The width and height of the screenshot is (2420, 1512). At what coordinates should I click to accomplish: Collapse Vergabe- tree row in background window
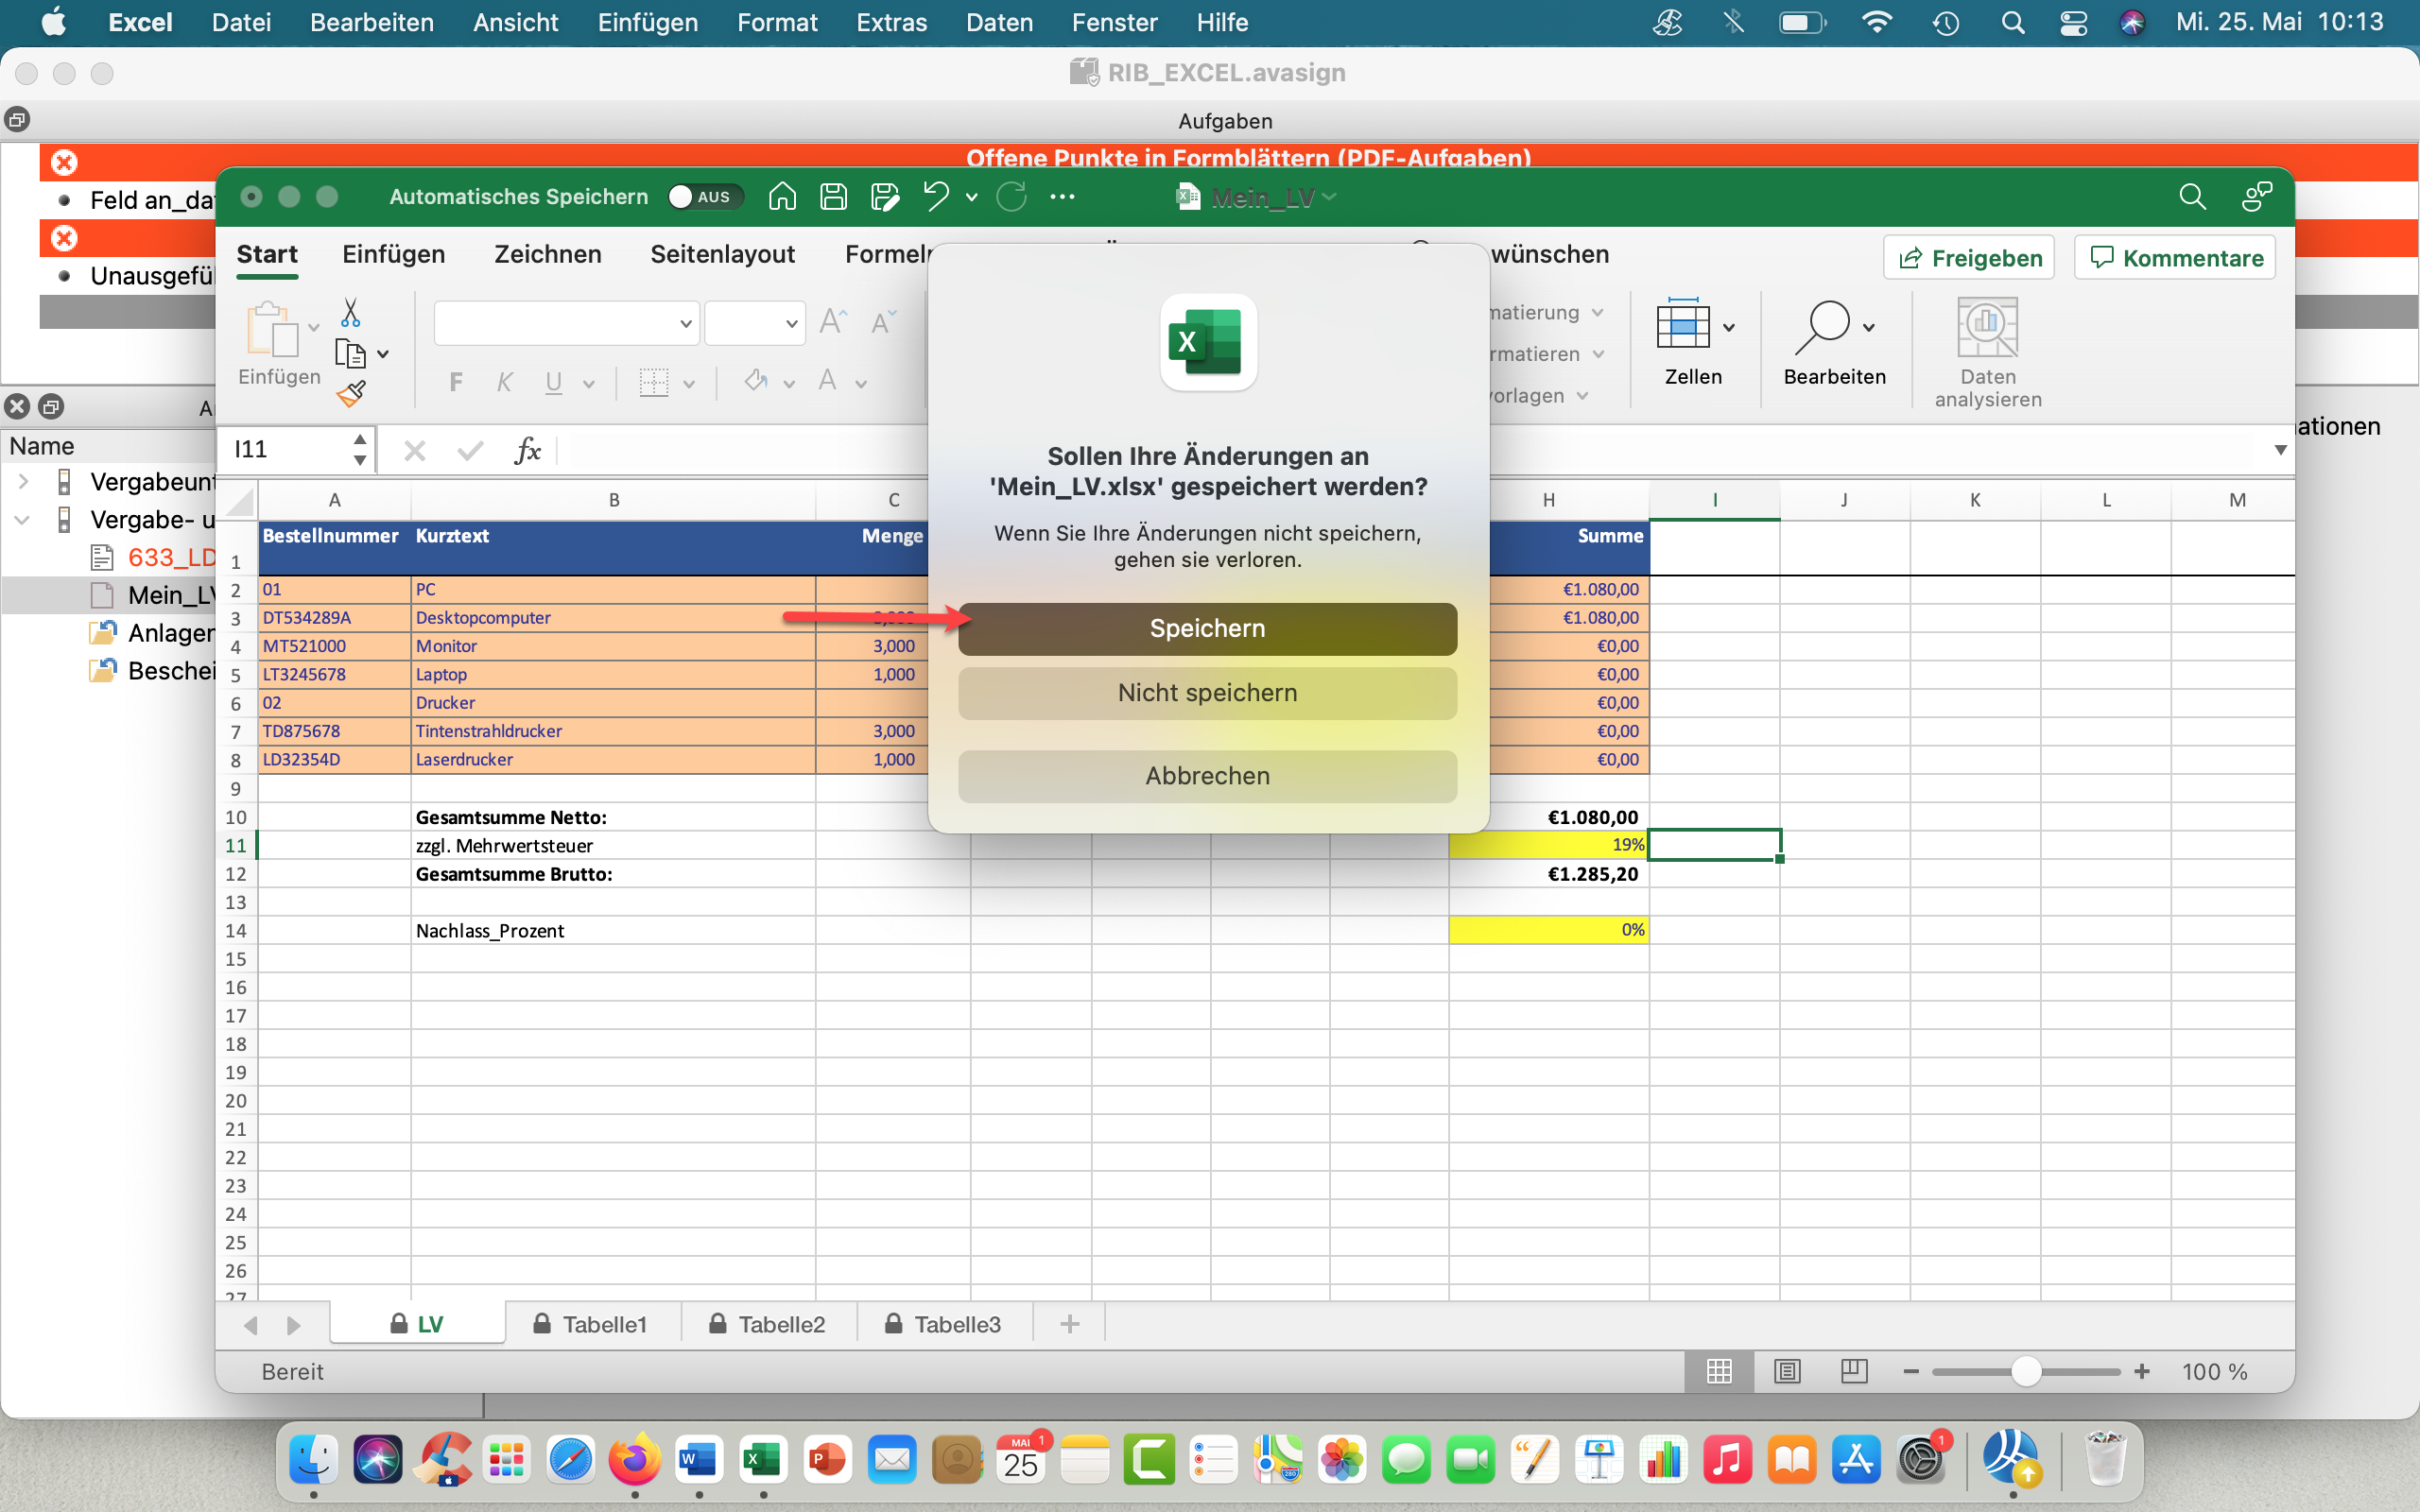tap(22, 520)
